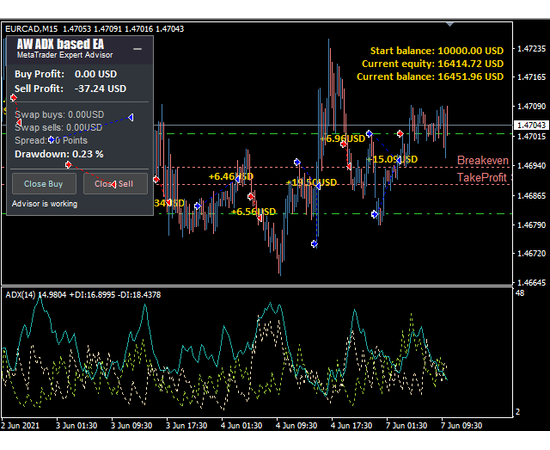Click the Drawdown 0.23 % reading
Viewport: 550px width, 450px height.
(59, 154)
